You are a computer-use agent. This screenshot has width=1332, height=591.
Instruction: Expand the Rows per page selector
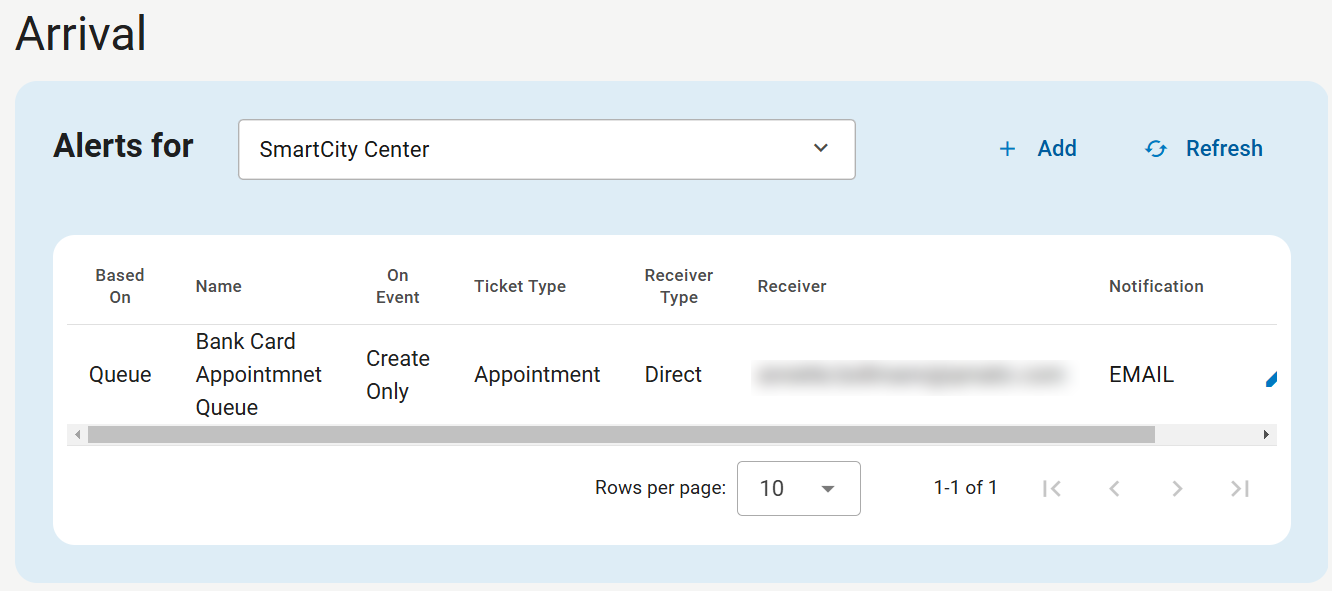point(798,488)
